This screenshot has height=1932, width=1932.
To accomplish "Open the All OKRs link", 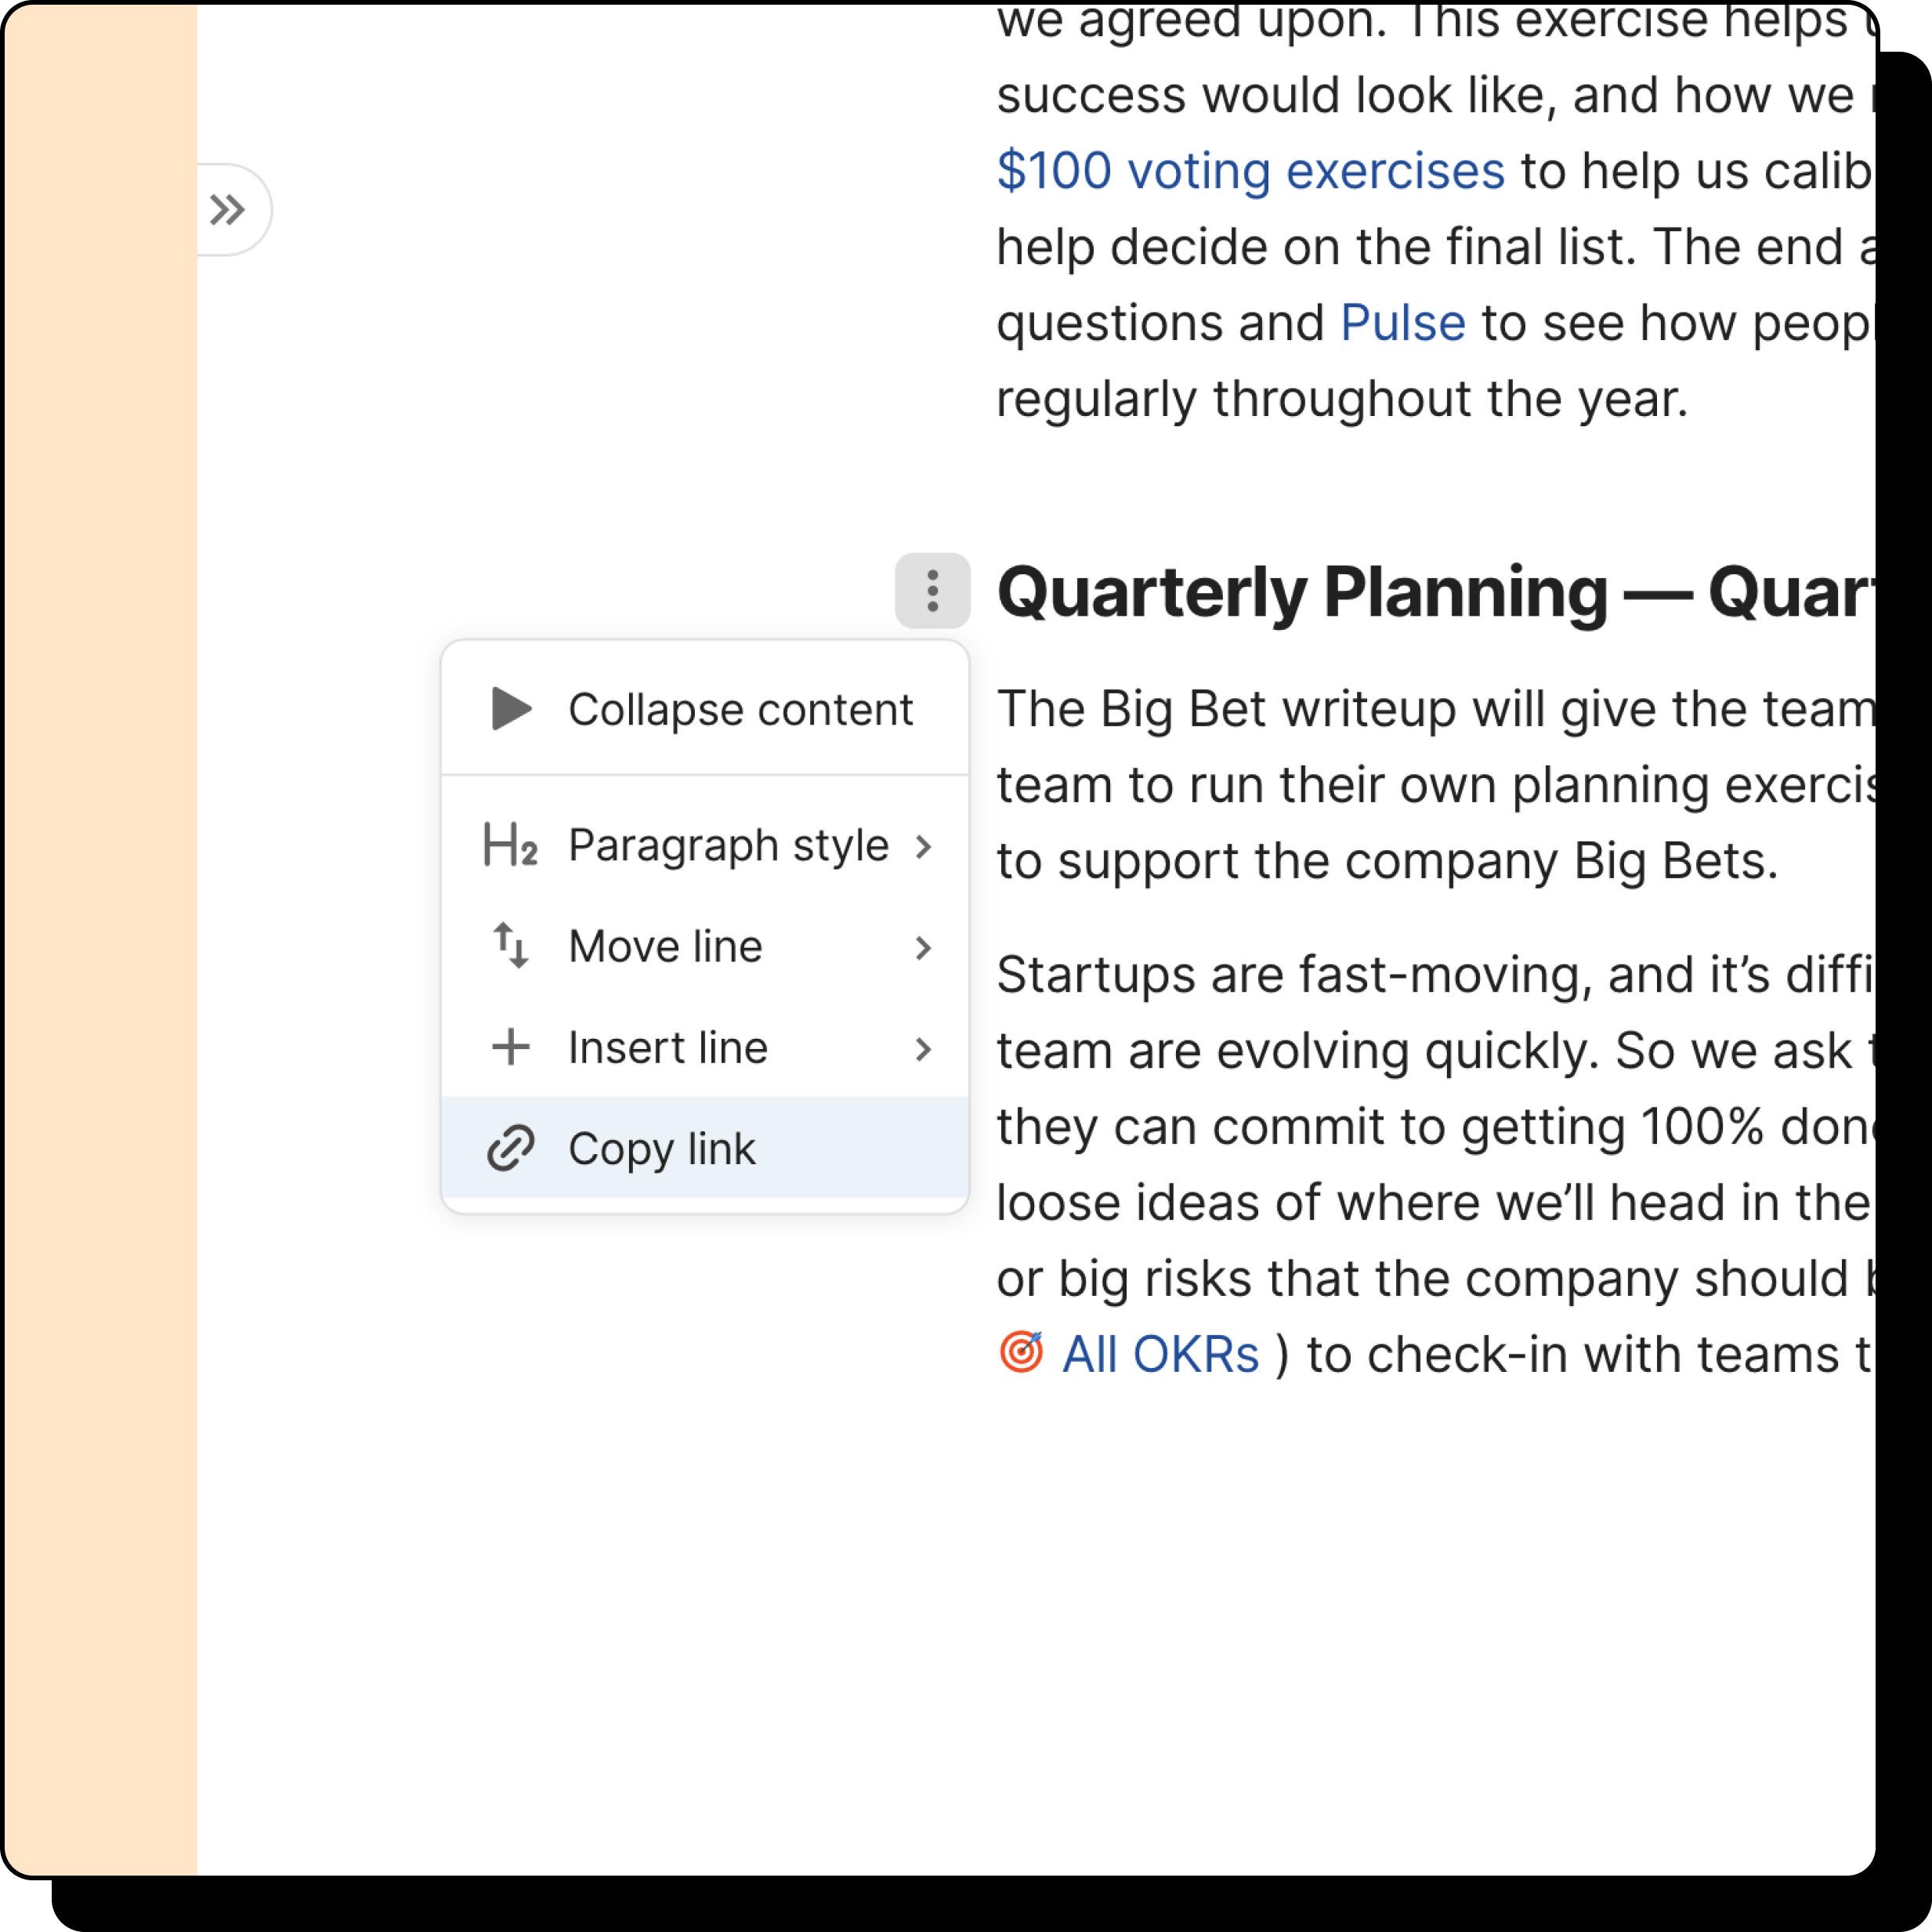I will point(1160,1355).
